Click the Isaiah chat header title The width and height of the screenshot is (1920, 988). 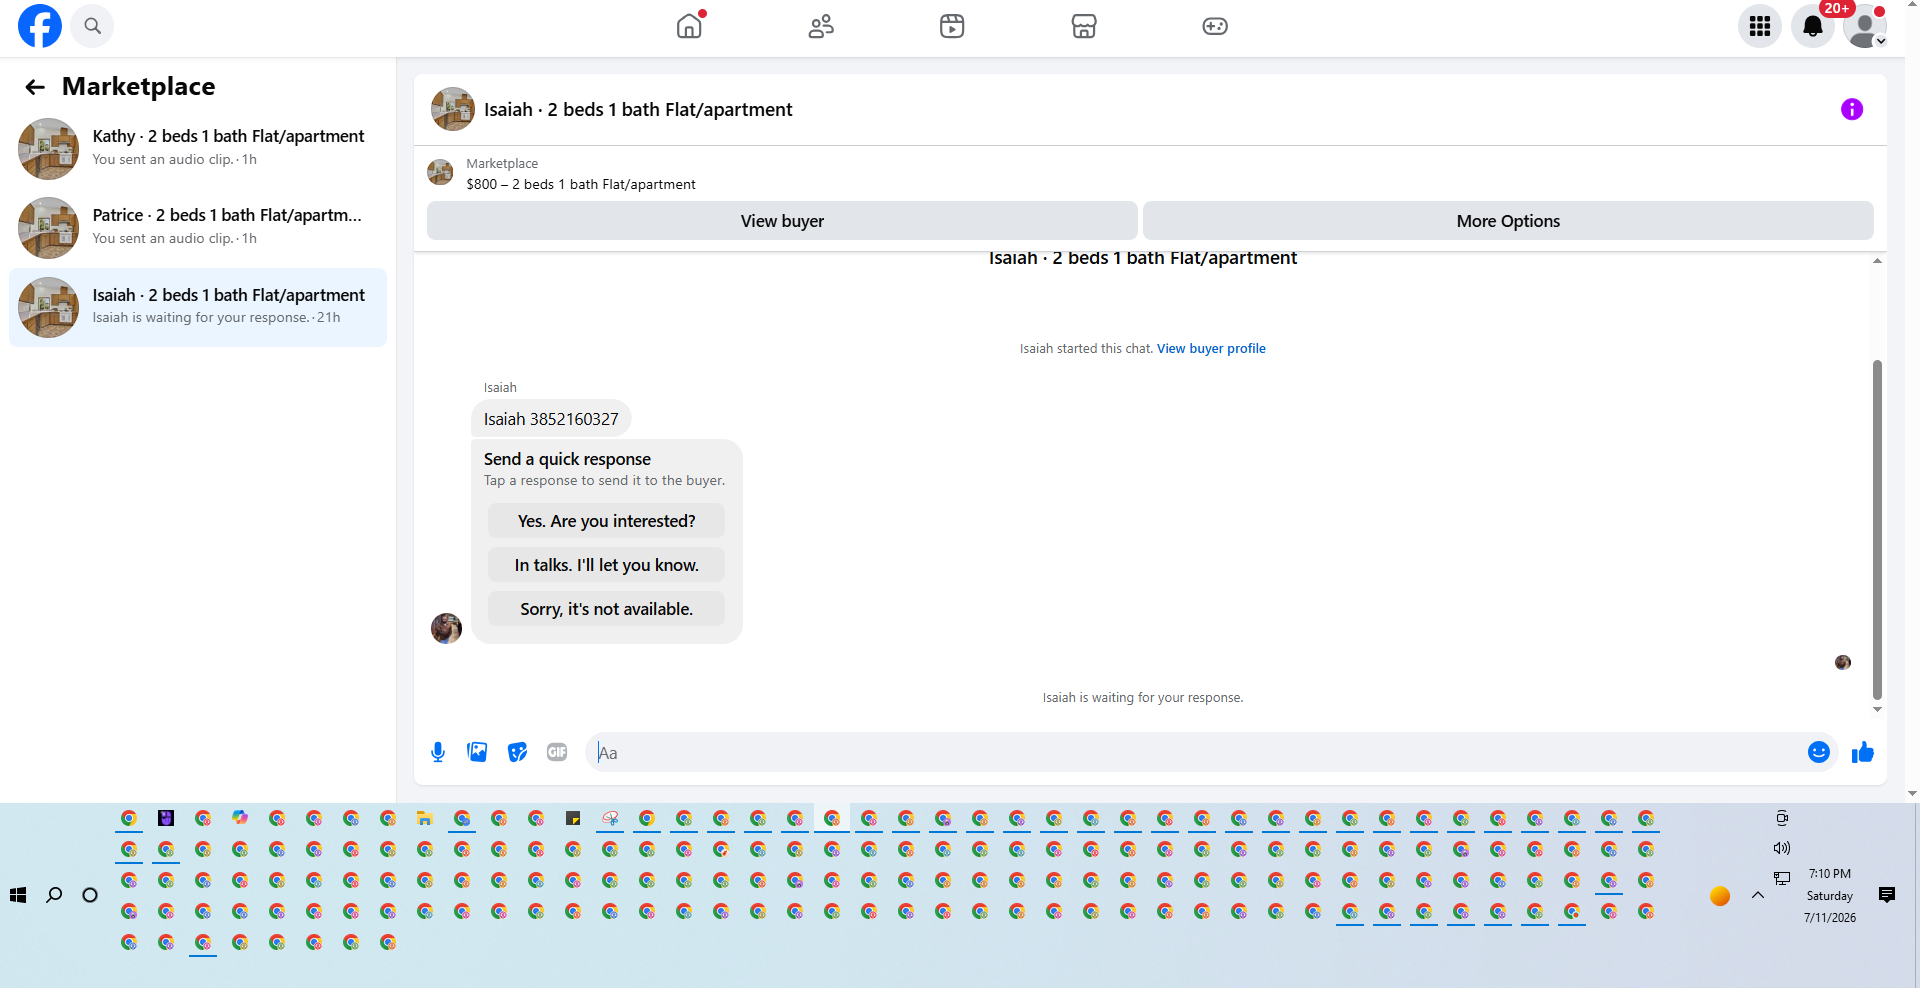point(638,110)
